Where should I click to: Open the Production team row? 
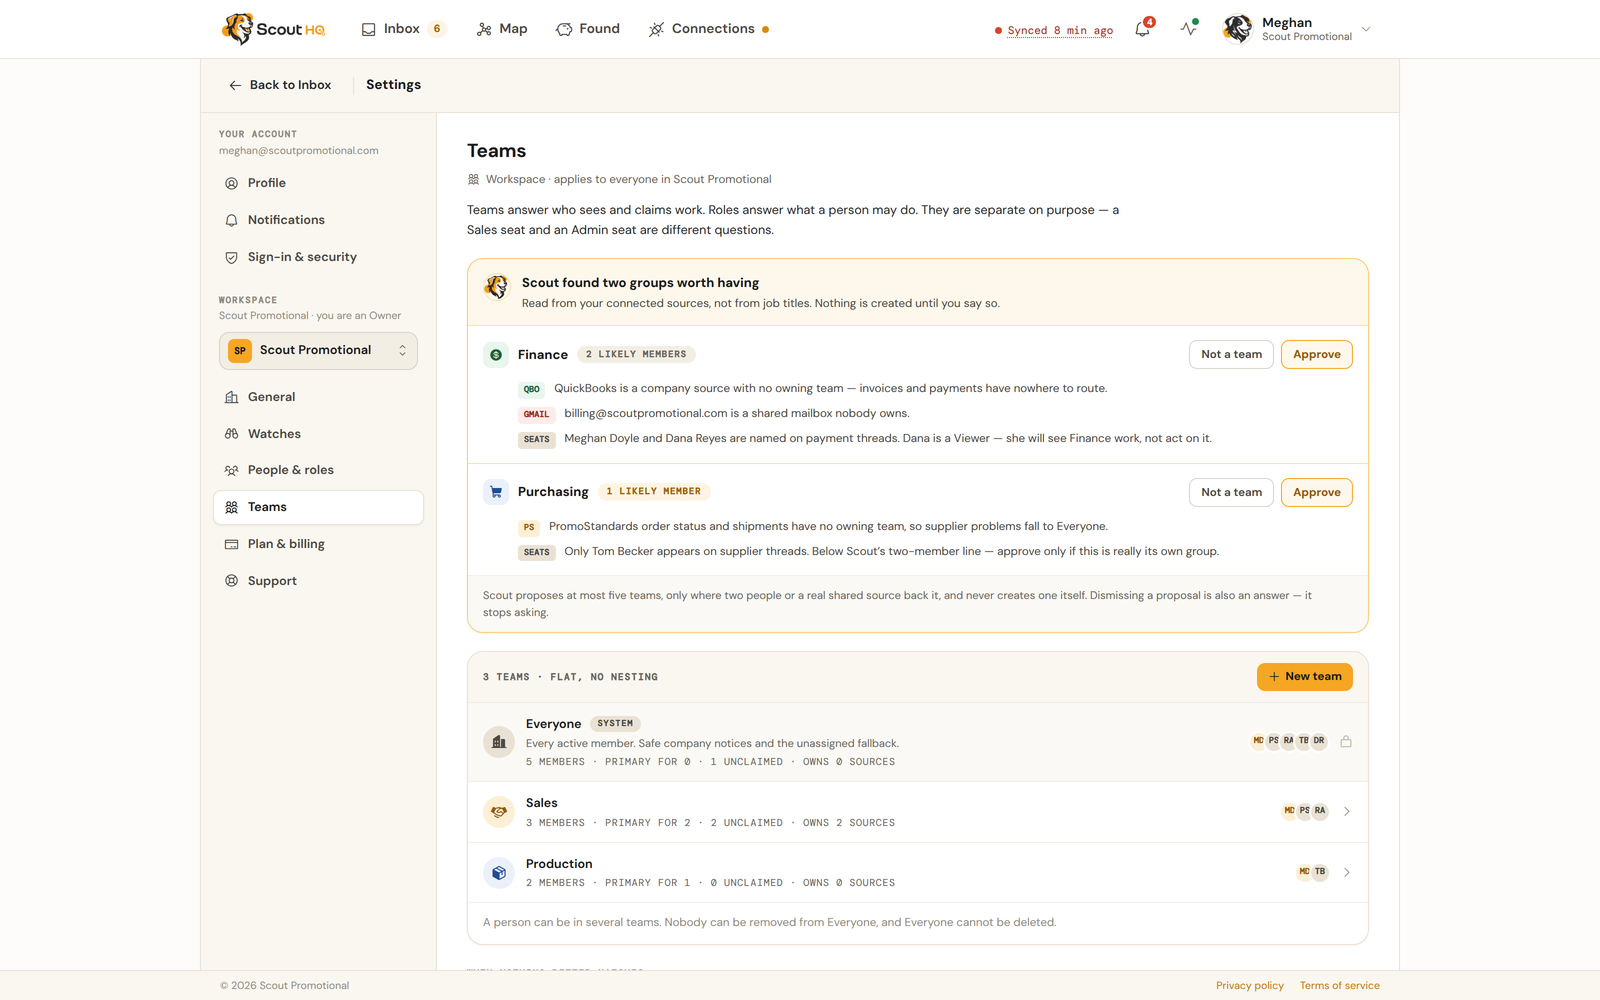coord(917,873)
